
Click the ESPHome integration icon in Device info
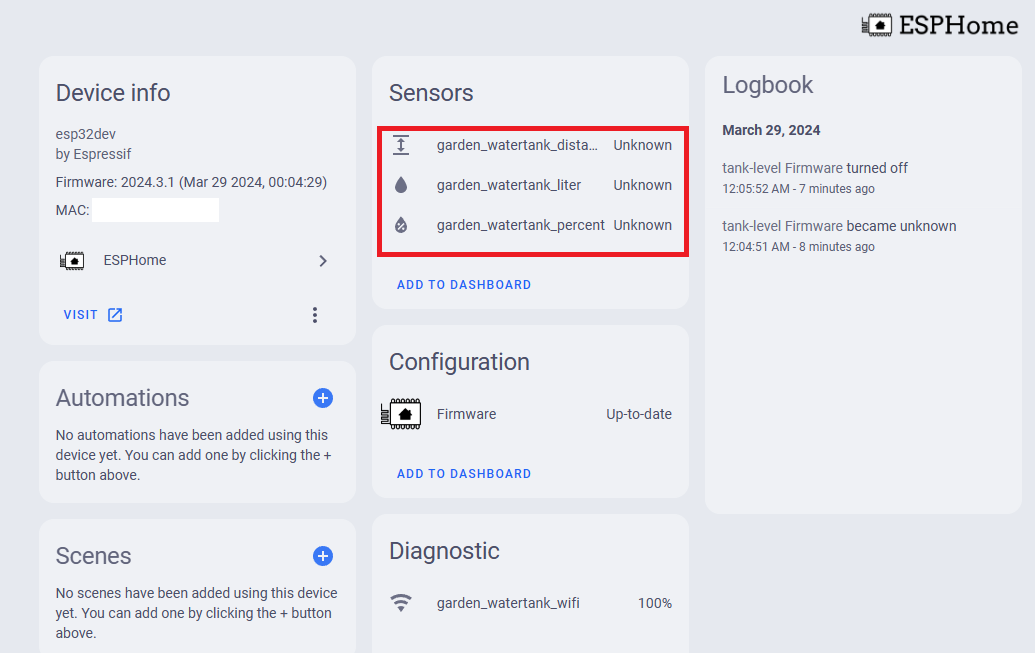click(74, 259)
